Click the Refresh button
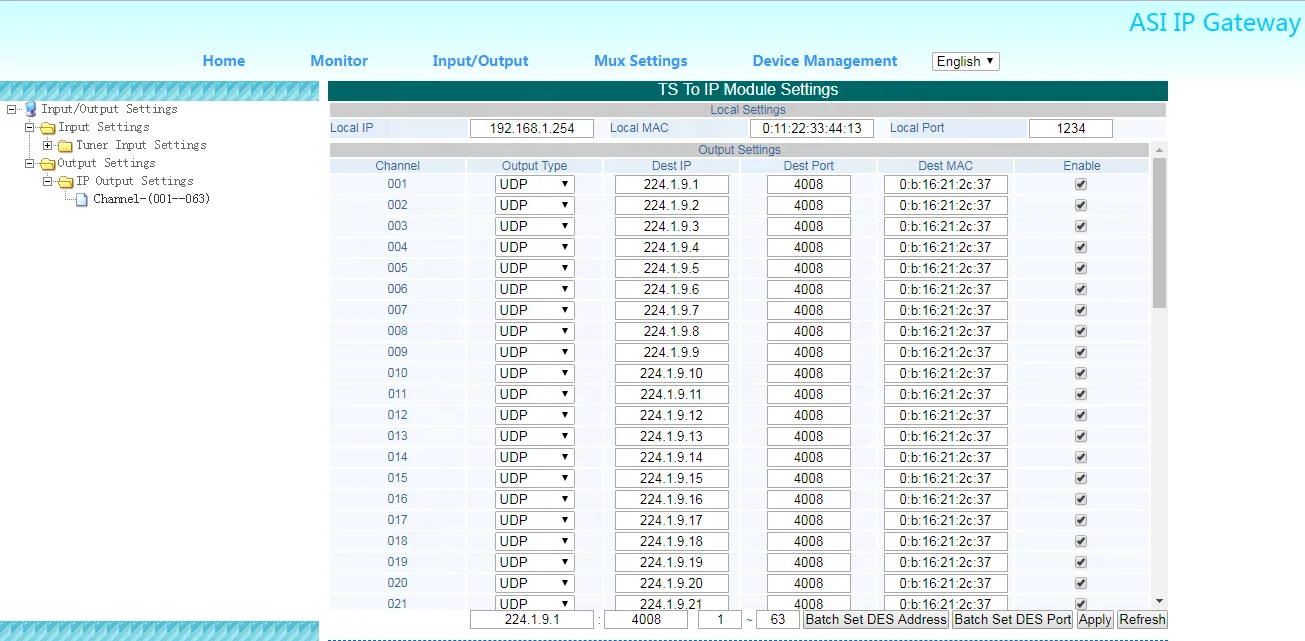Image resolution: width=1305 pixels, height=641 pixels. point(1142,619)
